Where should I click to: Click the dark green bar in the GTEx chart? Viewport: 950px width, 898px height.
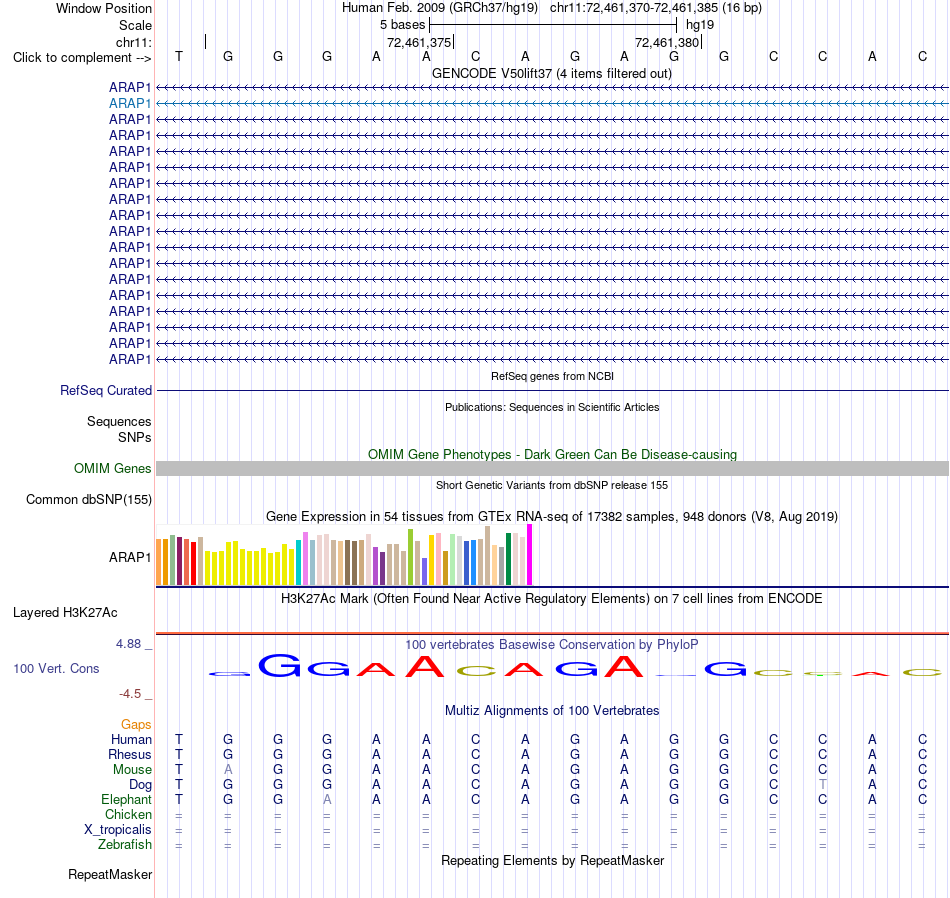pyautogui.click(x=508, y=559)
